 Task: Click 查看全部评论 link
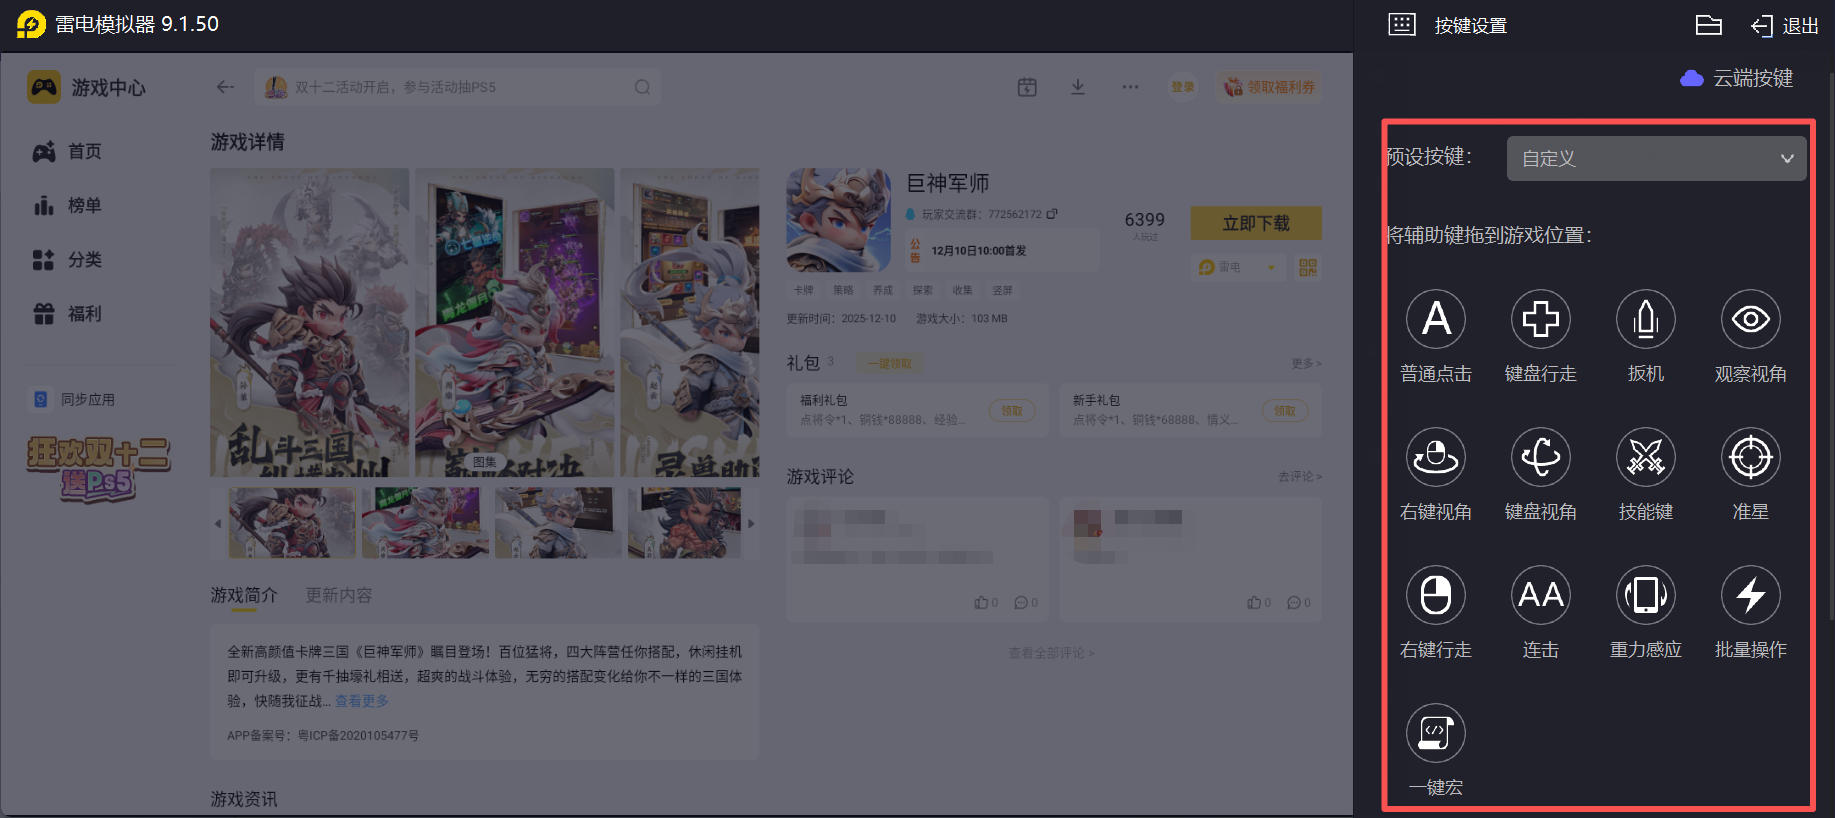1051,653
